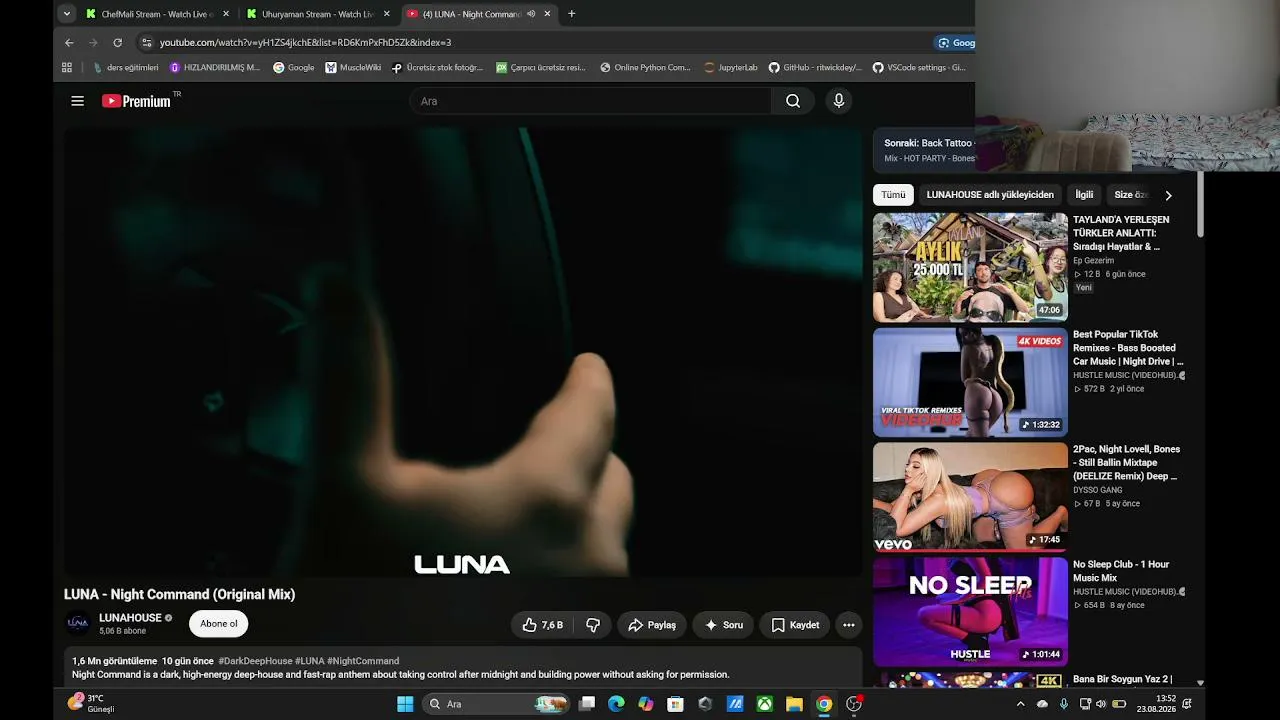Viewport: 1280px width, 720px height.
Task: Mute the LUNA tab via speaker icon
Action: coord(531,14)
